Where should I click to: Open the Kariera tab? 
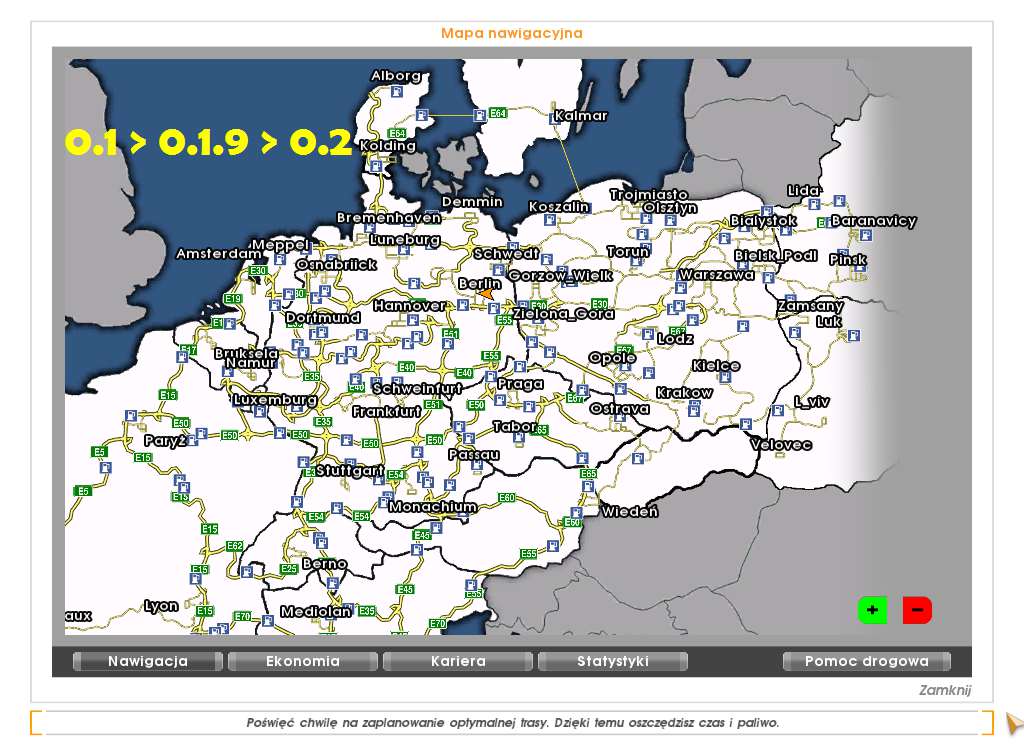click(458, 661)
